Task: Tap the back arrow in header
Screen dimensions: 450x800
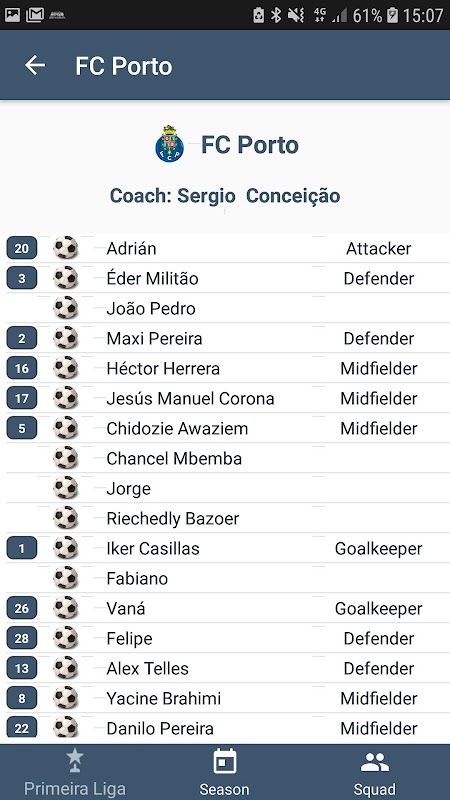Action: pyautogui.click(x=35, y=65)
